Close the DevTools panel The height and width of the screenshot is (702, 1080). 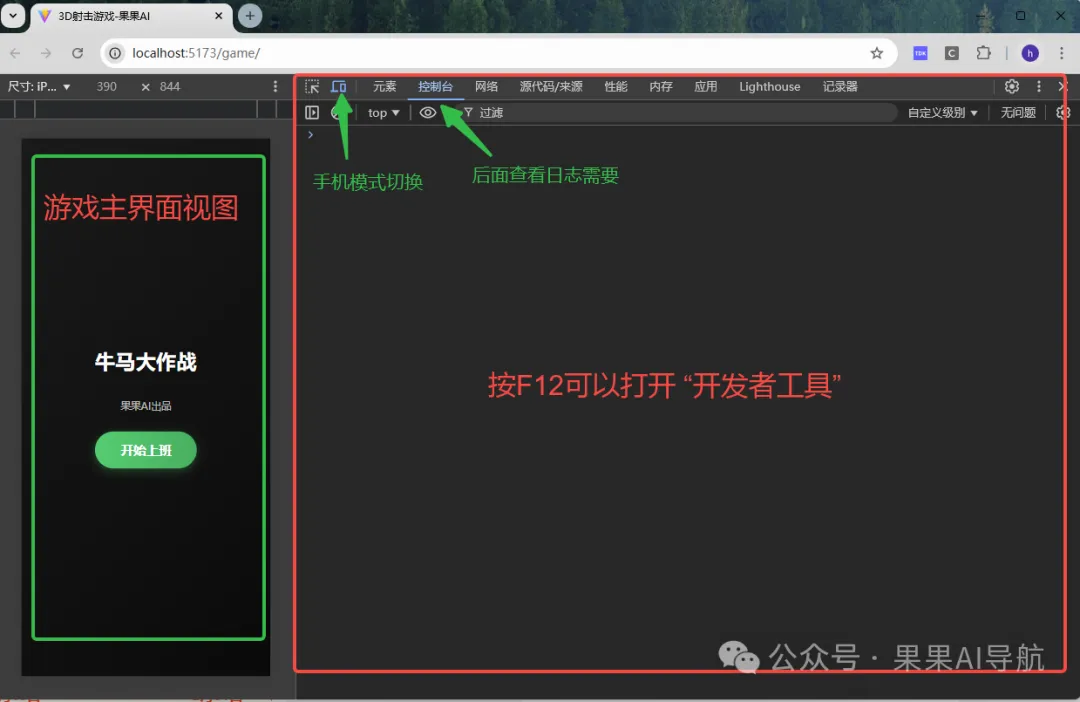(1063, 87)
